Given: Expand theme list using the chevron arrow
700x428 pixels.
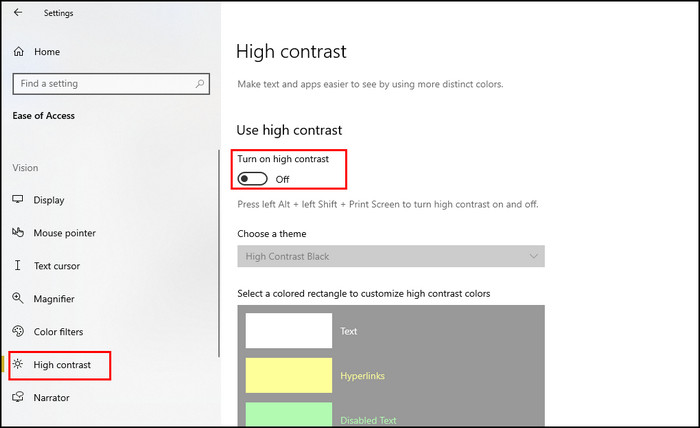Looking at the screenshot, I should (x=533, y=256).
